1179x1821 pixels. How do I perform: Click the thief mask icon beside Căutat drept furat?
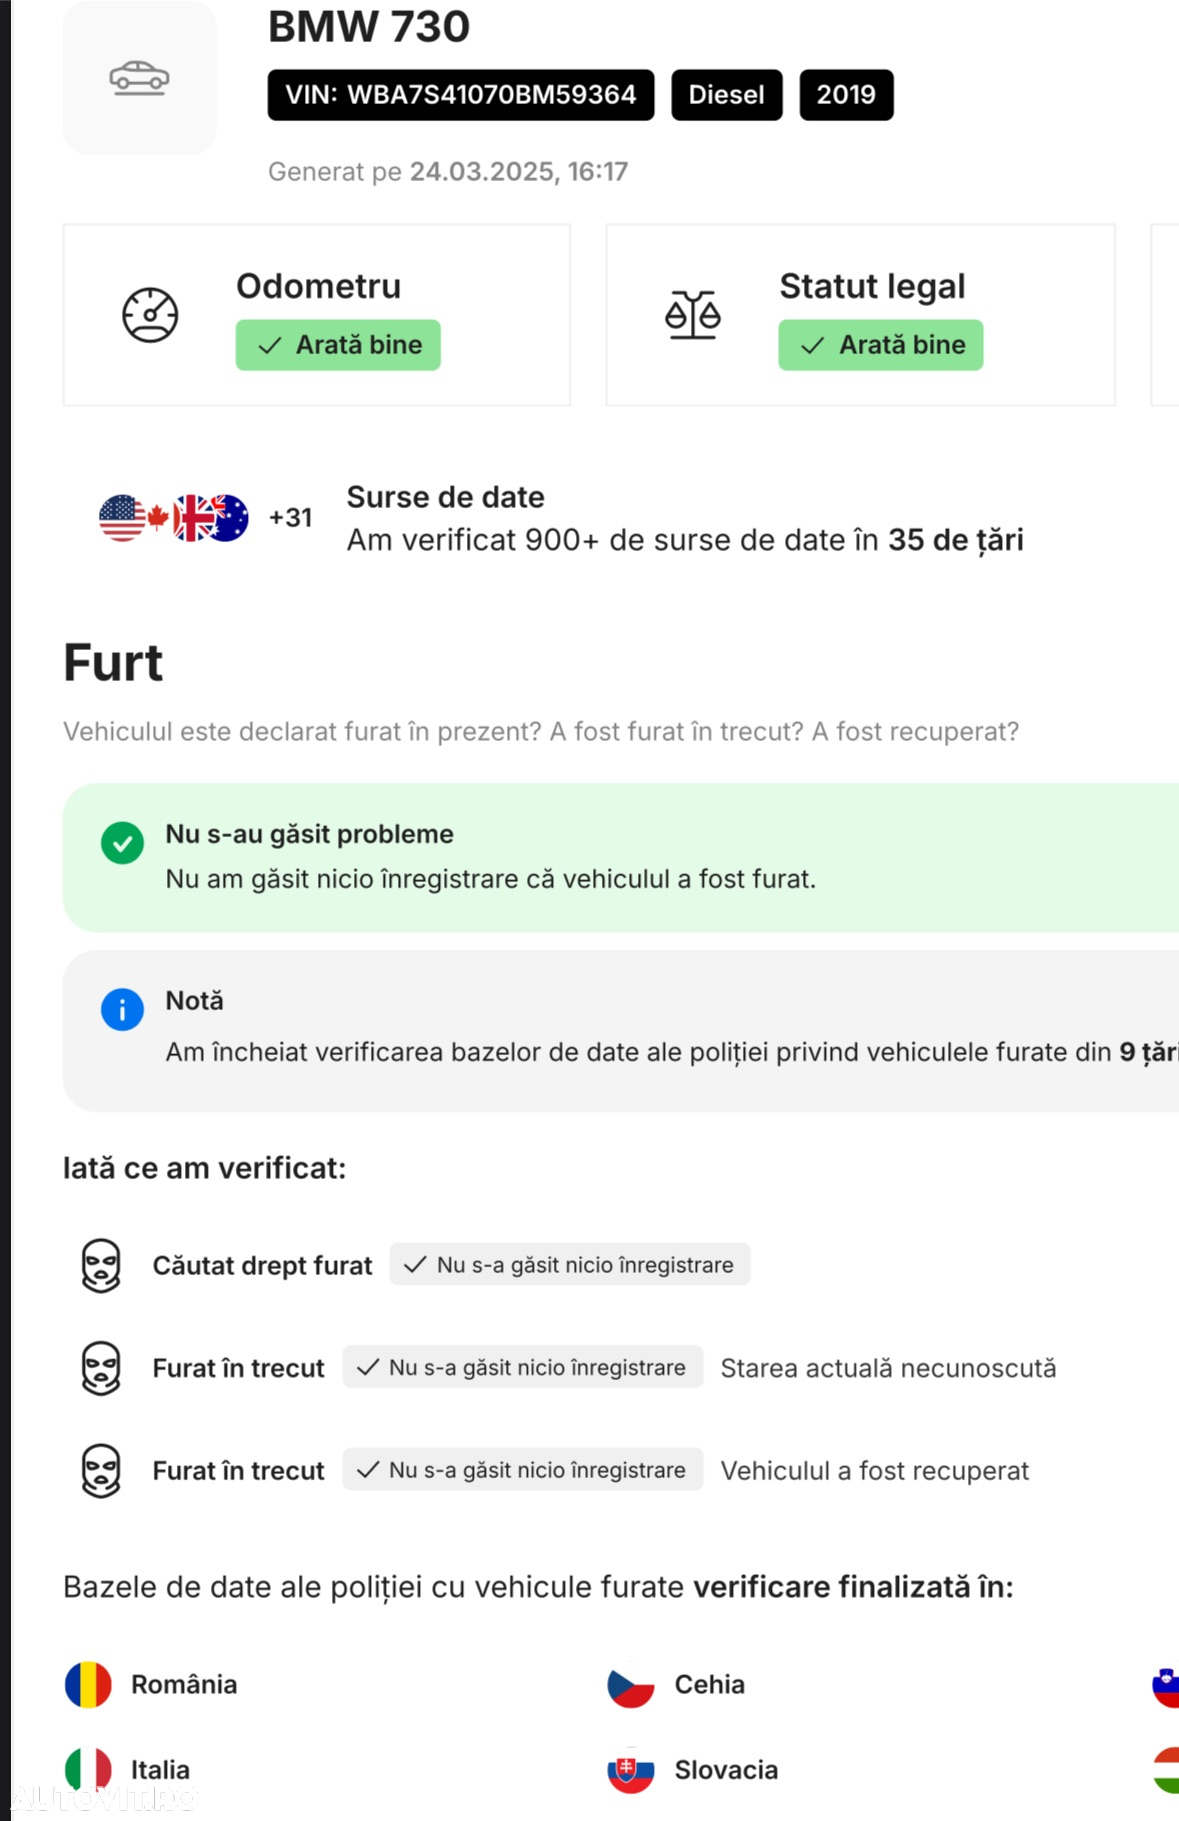(101, 1266)
